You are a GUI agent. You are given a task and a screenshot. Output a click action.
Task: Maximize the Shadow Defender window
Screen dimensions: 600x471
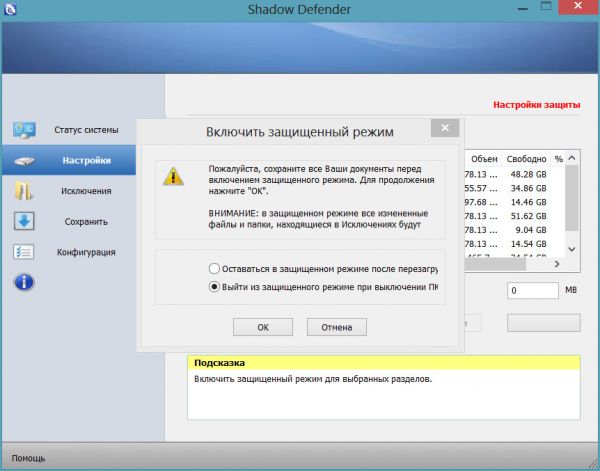coord(546,6)
